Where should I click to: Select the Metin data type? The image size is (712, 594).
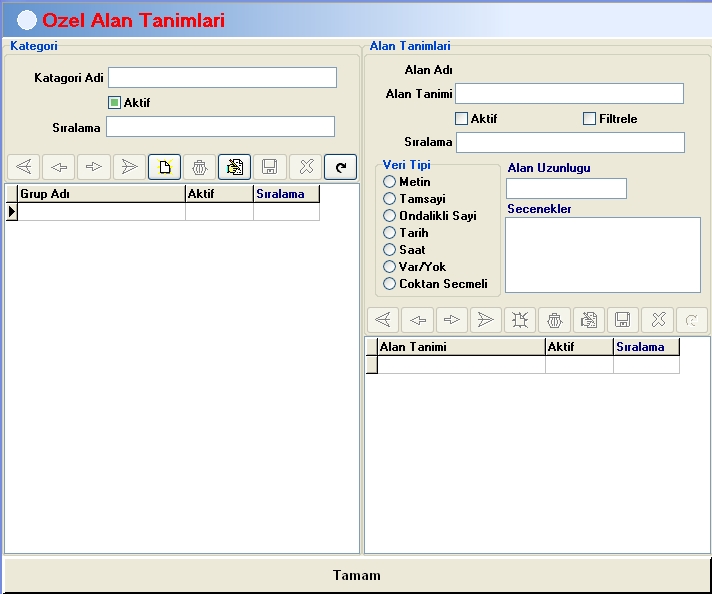(389, 182)
